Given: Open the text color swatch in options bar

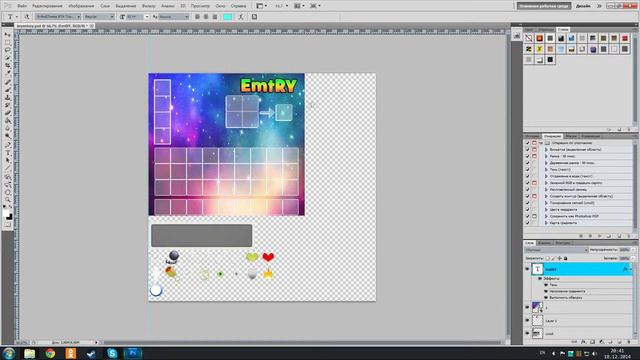Looking at the screenshot, I should (x=228, y=17).
